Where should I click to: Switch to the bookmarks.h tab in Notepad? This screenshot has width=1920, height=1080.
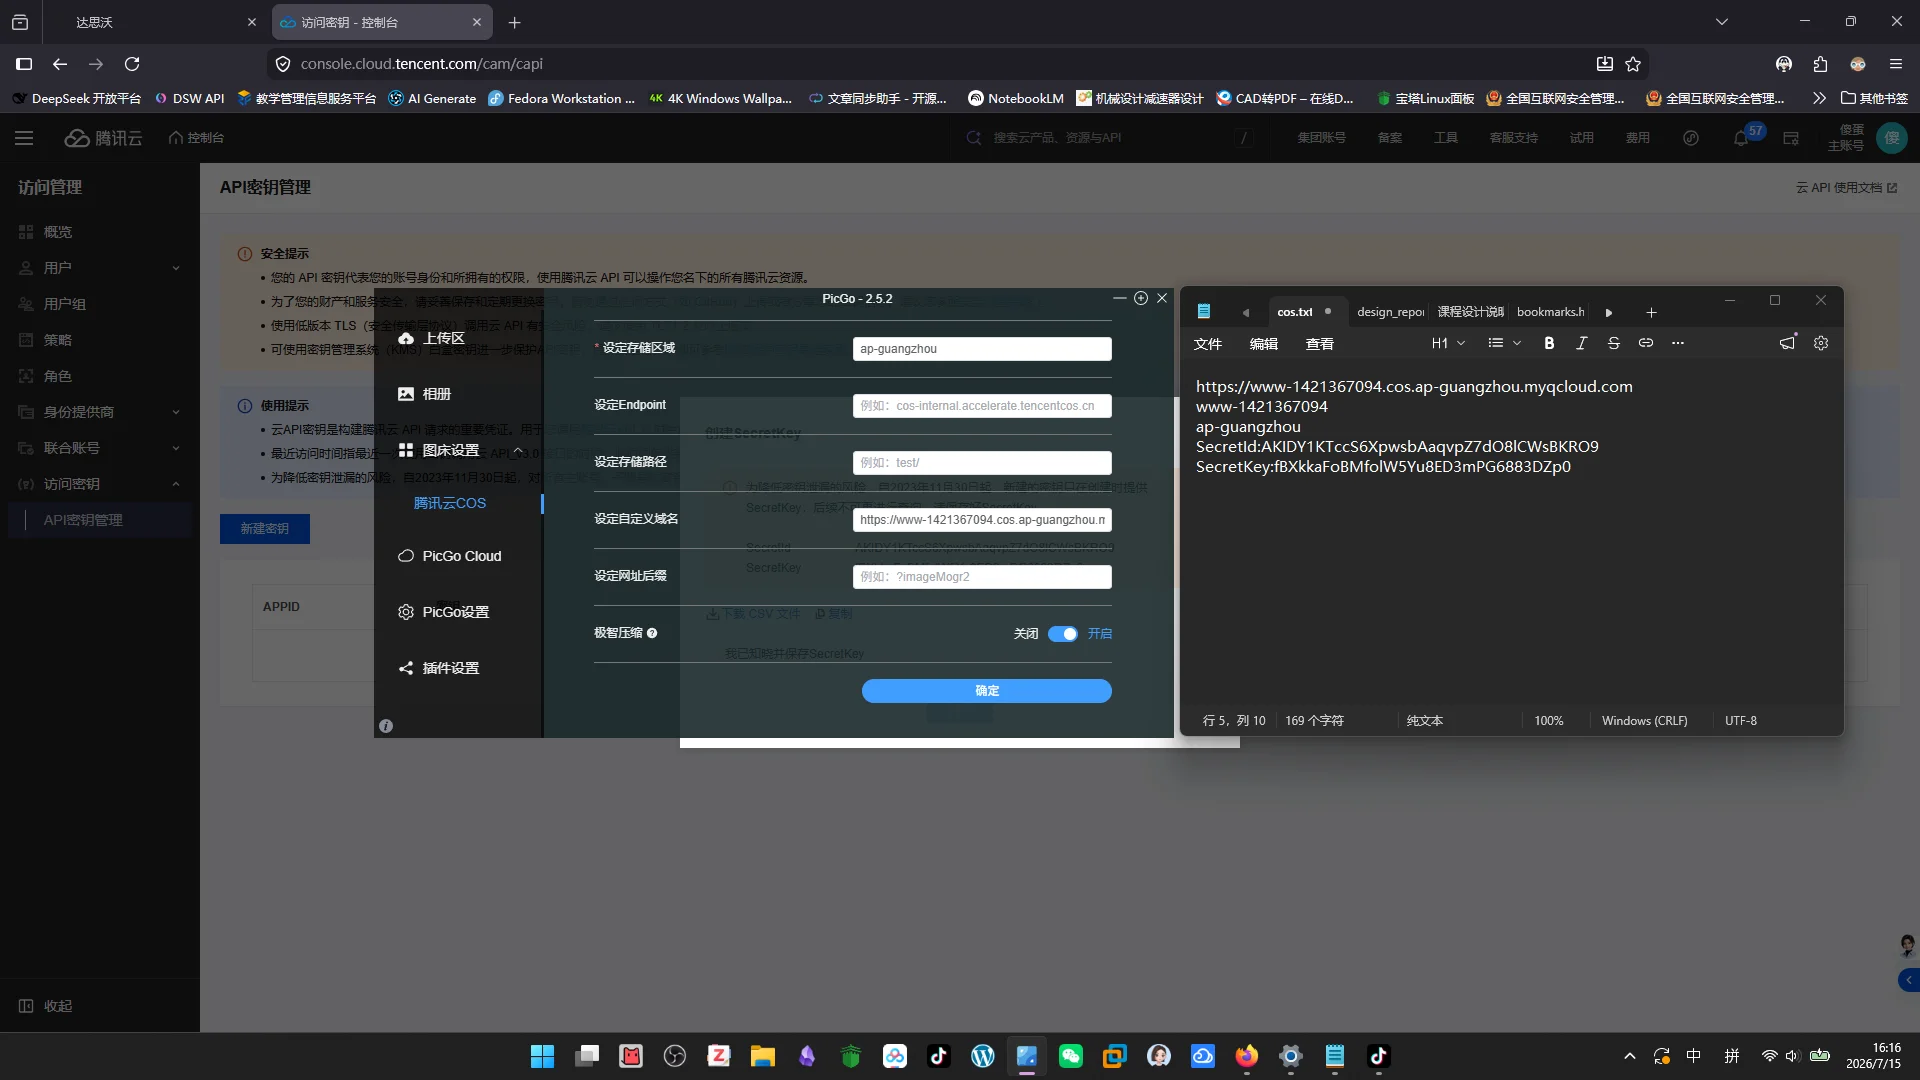1550,312
